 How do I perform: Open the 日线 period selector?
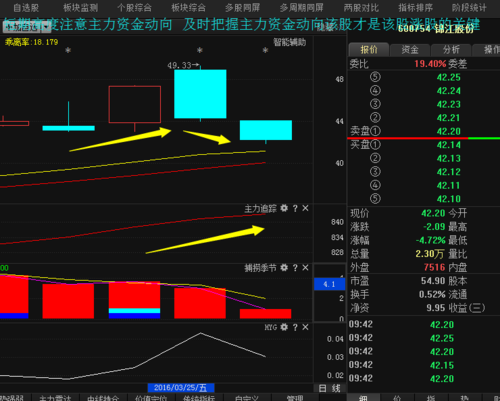tap(330, 388)
